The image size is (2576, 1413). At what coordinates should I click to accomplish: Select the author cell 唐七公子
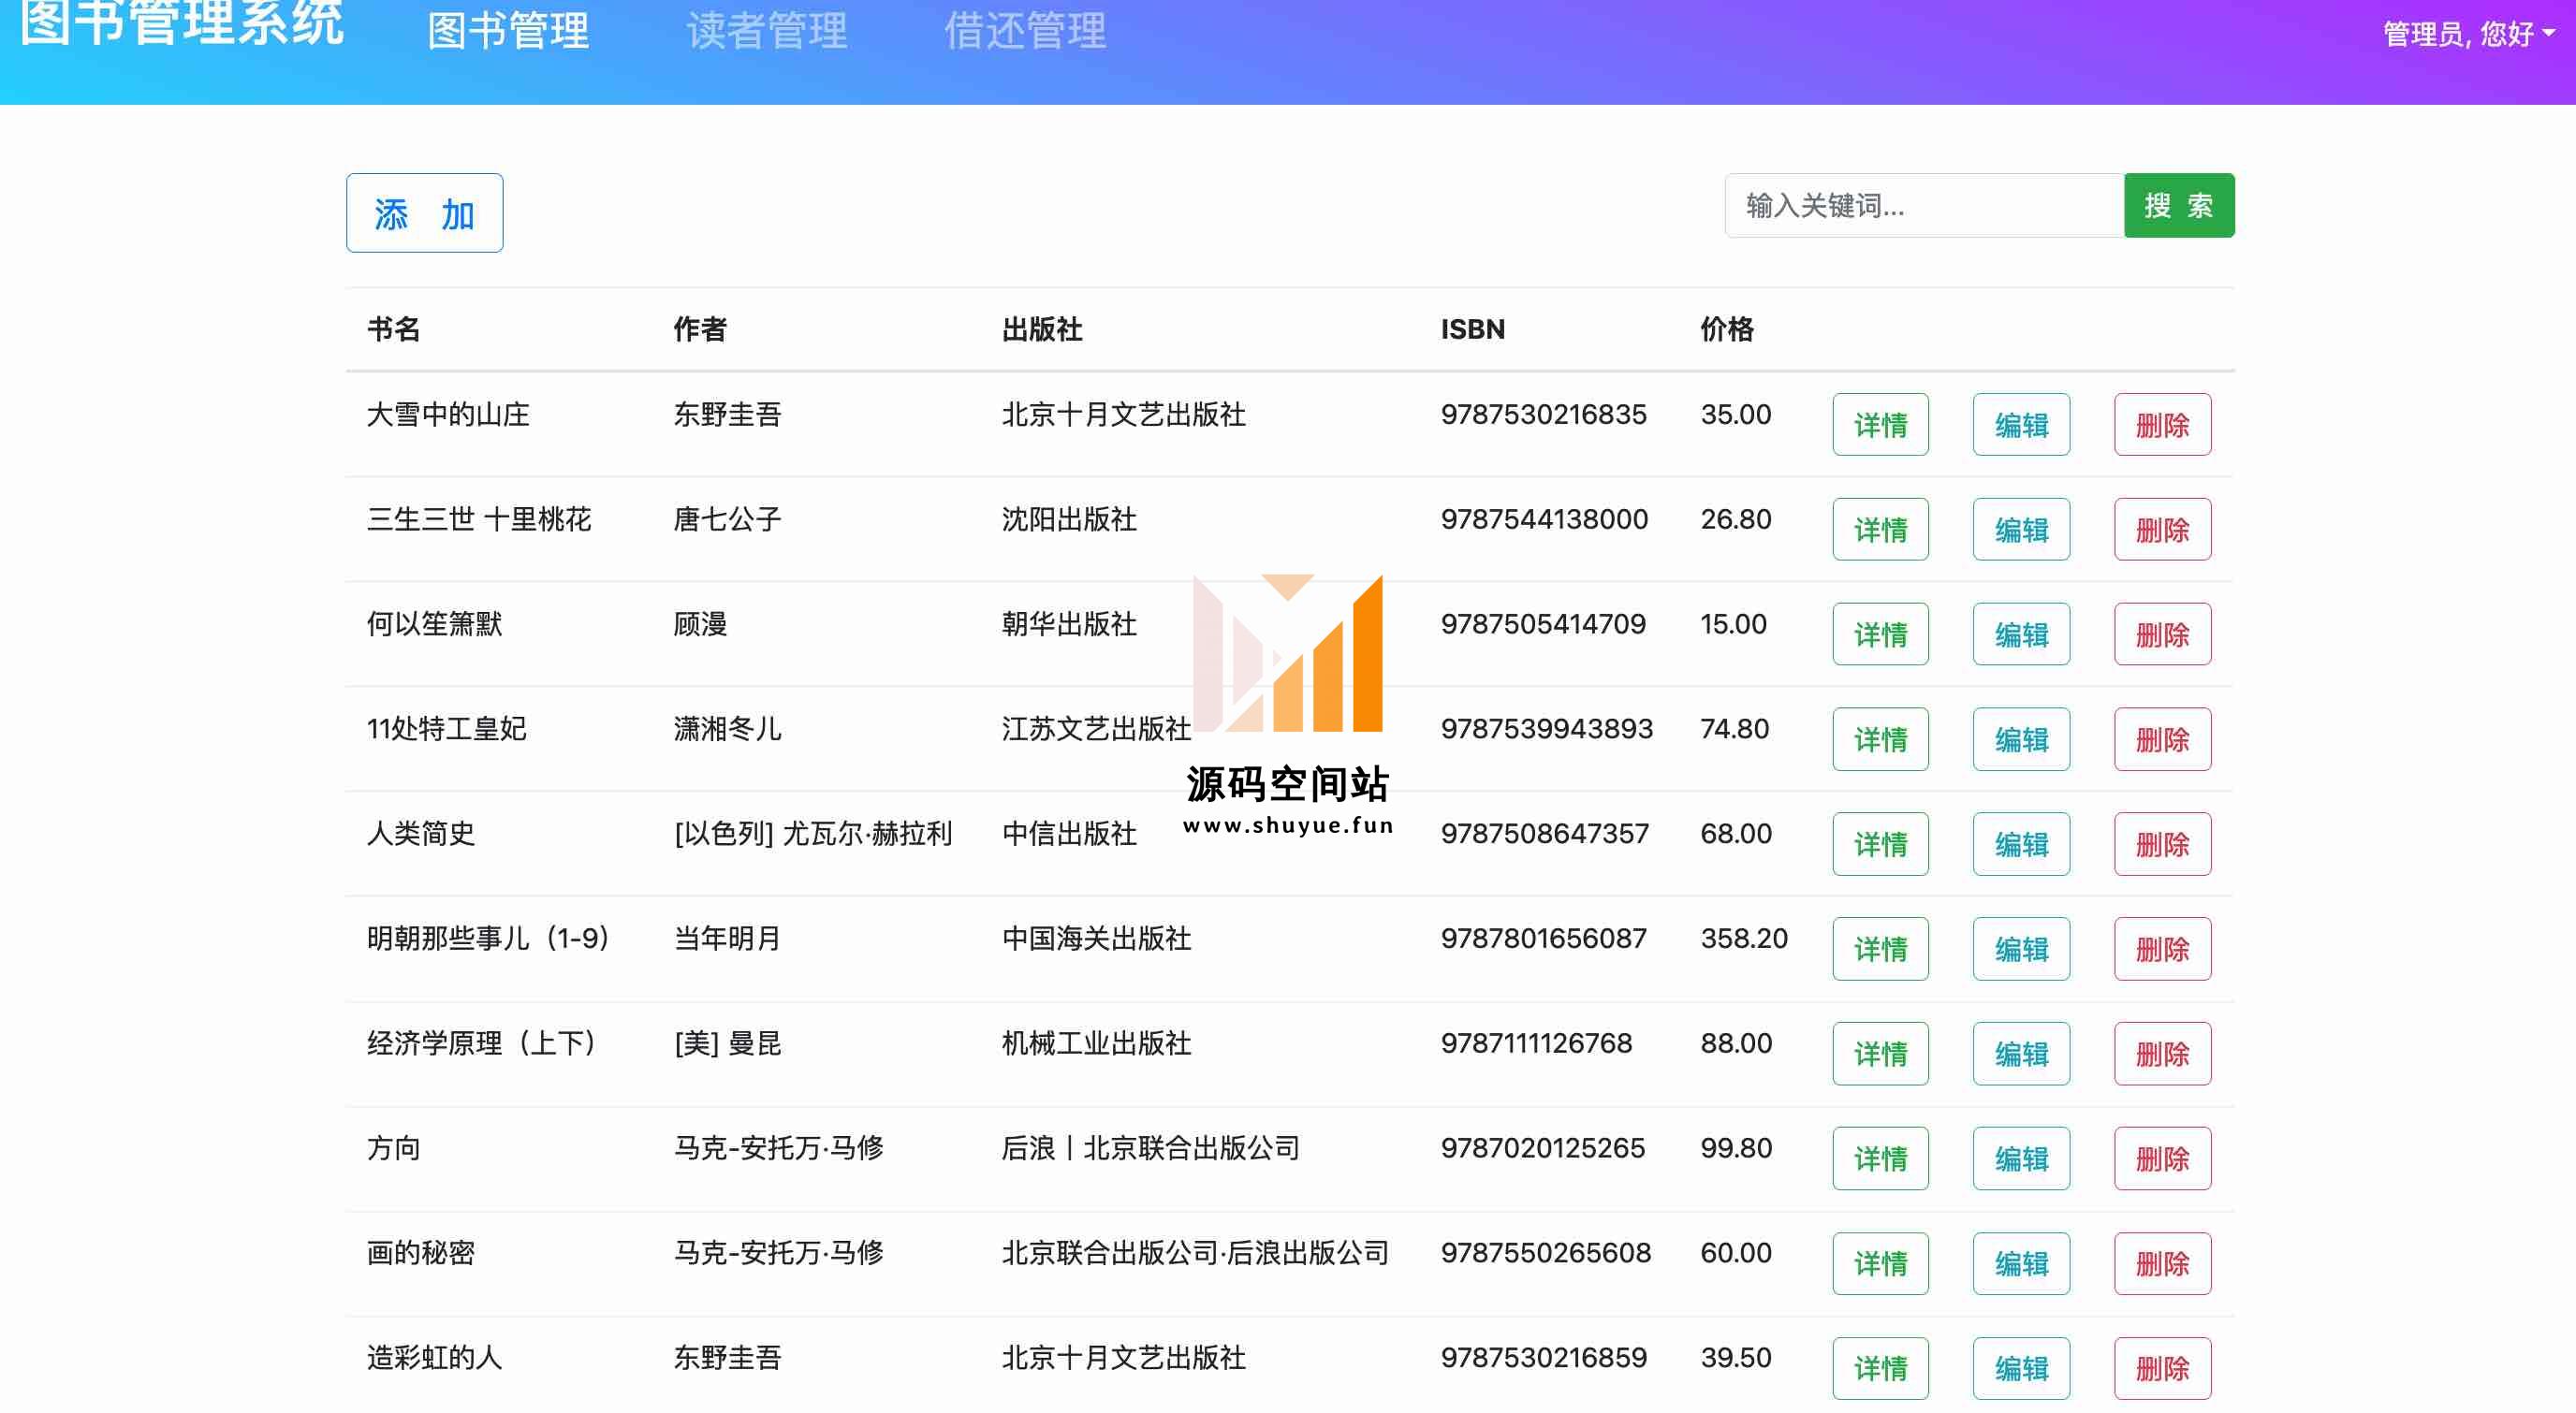point(727,519)
